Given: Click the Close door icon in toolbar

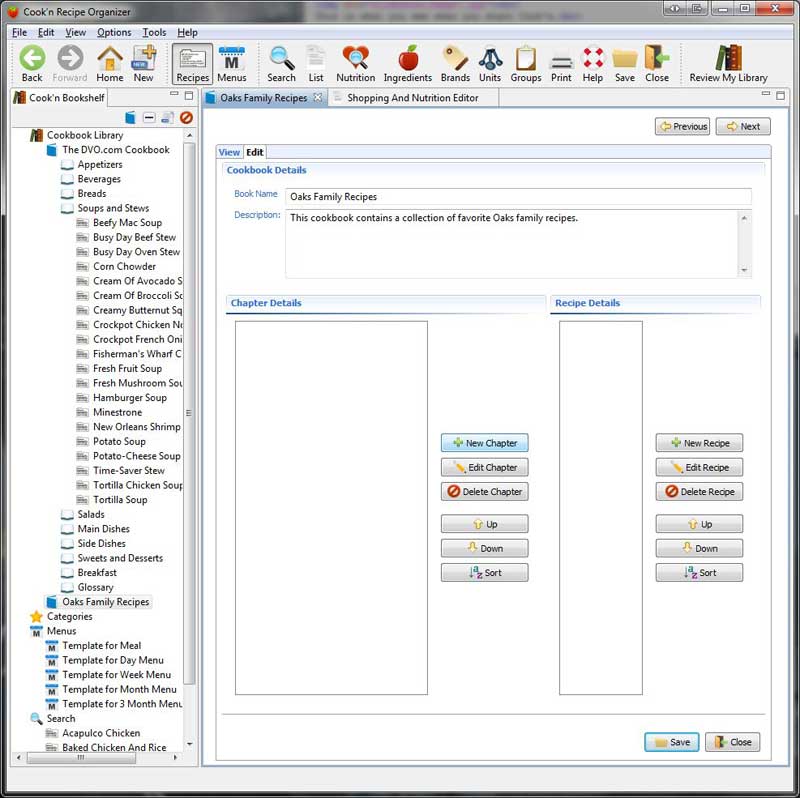Looking at the screenshot, I should (657, 64).
